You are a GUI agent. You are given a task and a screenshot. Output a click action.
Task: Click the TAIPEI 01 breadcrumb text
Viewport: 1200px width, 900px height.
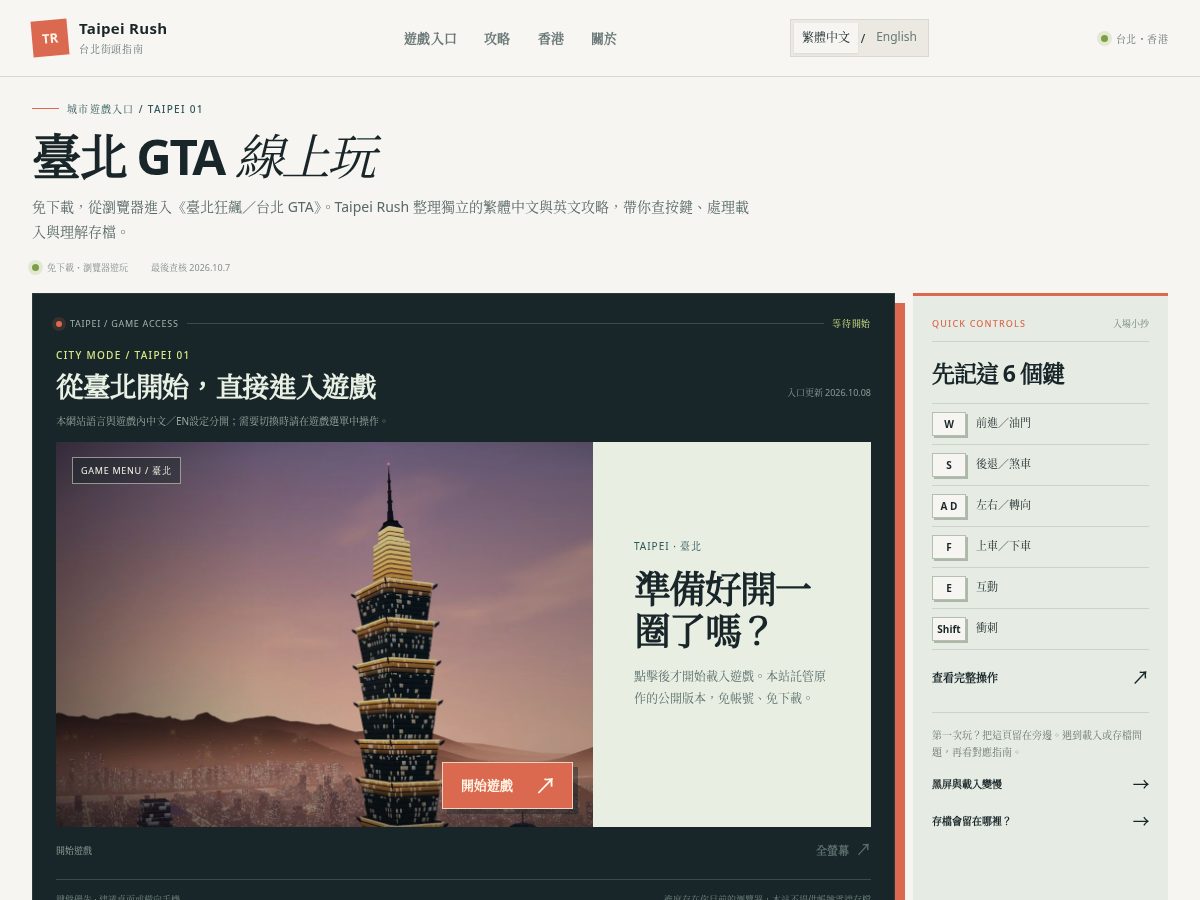coord(175,109)
